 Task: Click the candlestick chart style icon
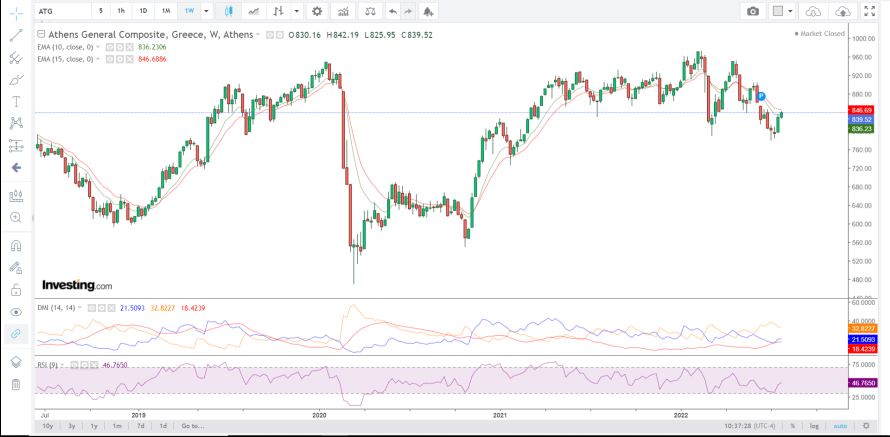(229, 11)
